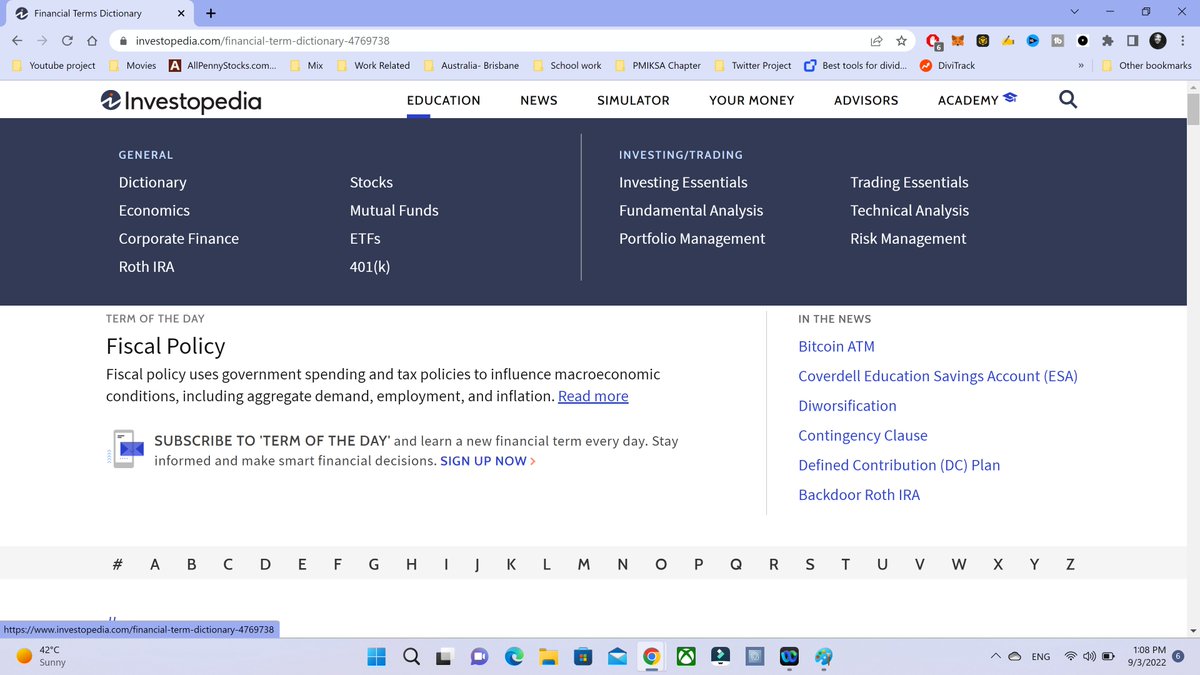Open the notification badge showing 6
Screen dimensions: 1200x675
(1178, 656)
